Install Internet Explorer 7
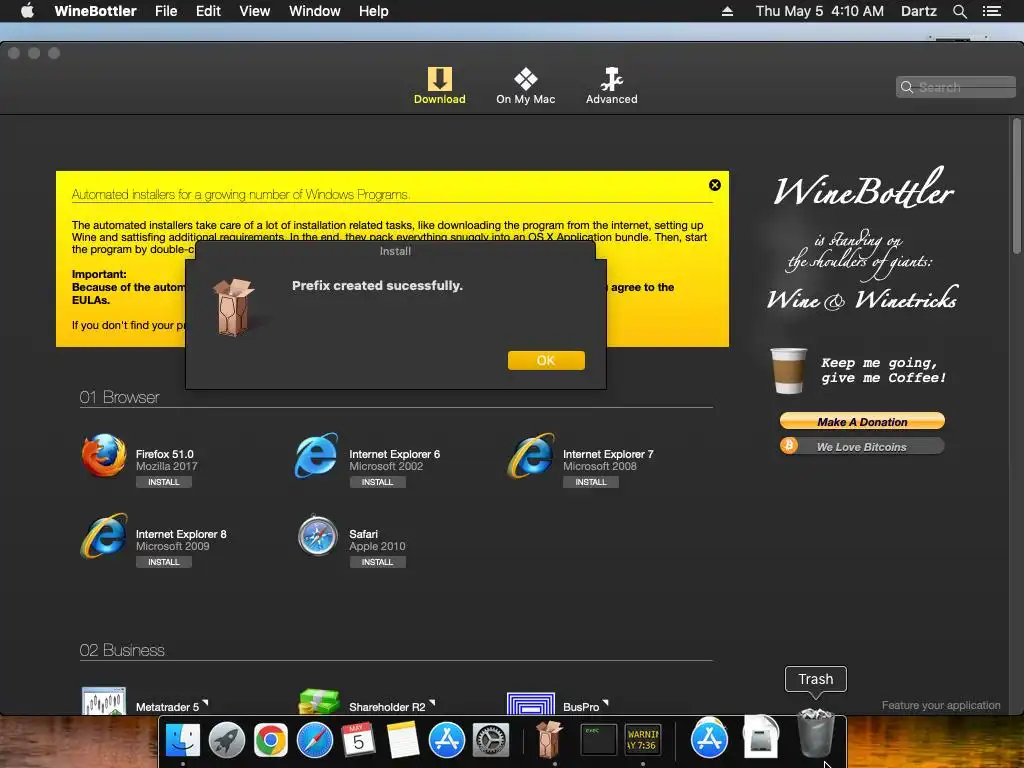This screenshot has height=768, width=1024. click(x=590, y=482)
